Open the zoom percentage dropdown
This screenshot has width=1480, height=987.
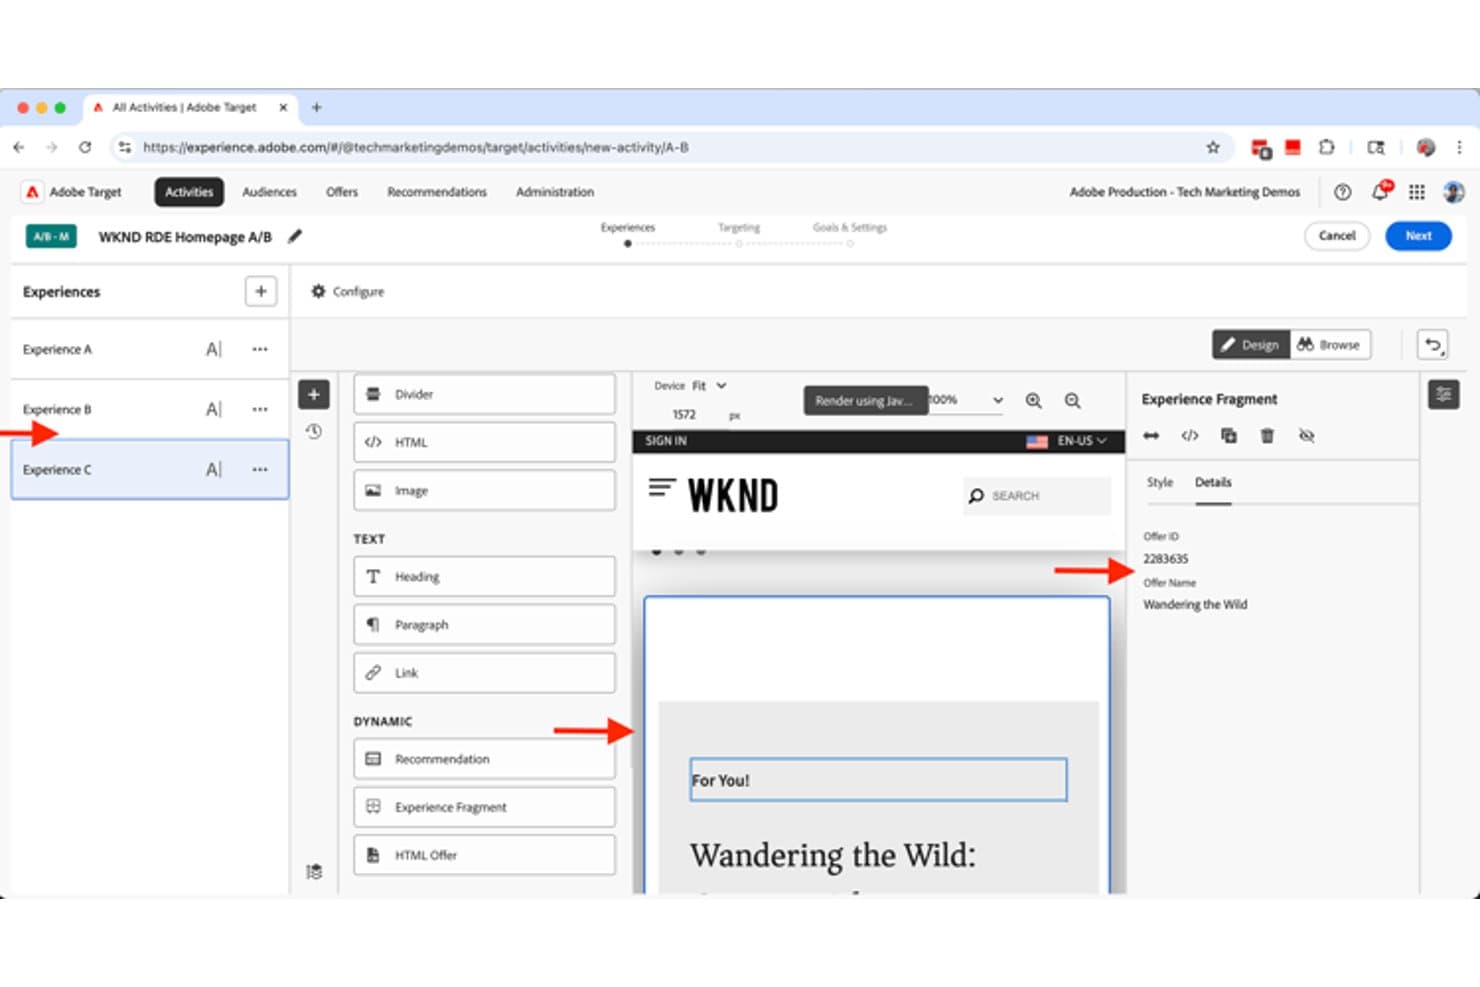tap(966, 399)
